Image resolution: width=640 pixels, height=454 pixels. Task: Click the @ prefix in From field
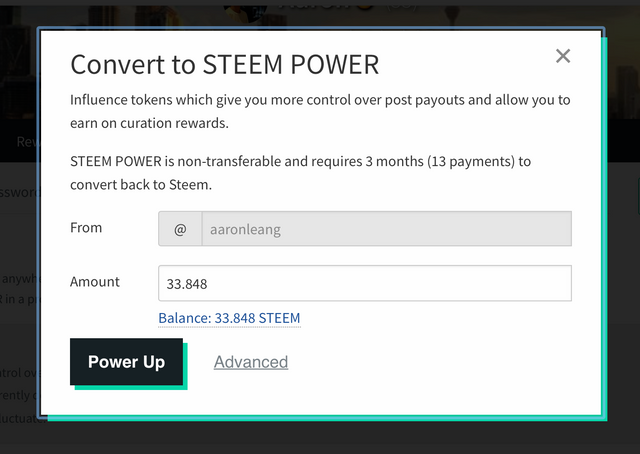(x=180, y=229)
